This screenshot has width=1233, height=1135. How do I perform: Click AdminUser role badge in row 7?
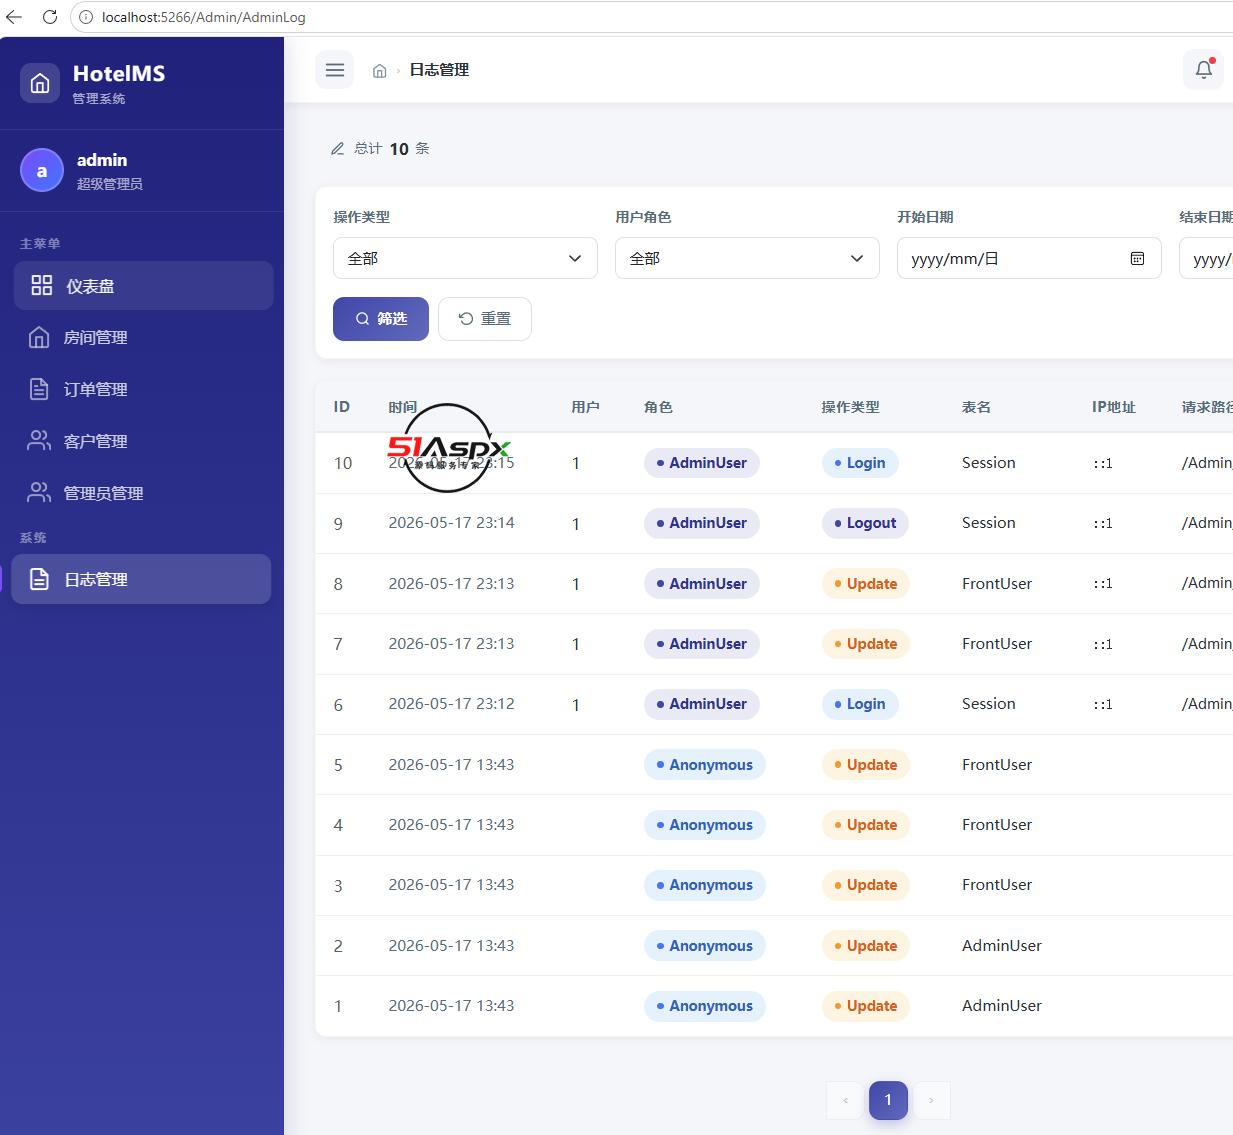702,644
